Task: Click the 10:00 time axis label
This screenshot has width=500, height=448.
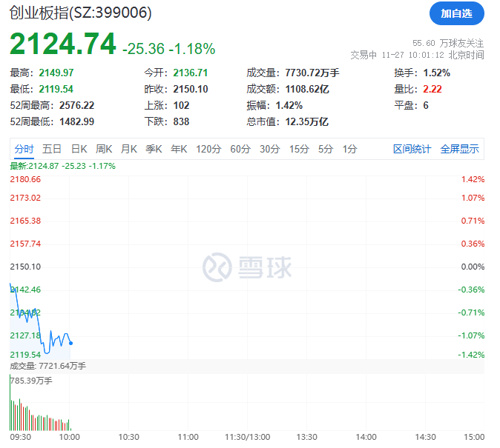Action: pos(69,437)
